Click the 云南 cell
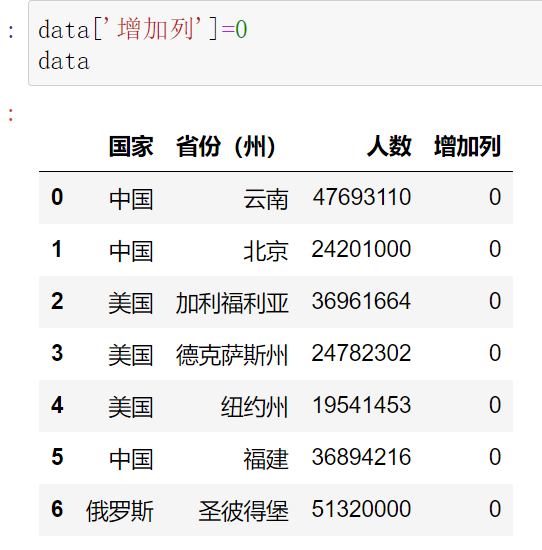Viewport: 542px width, 550px height. tap(266, 199)
